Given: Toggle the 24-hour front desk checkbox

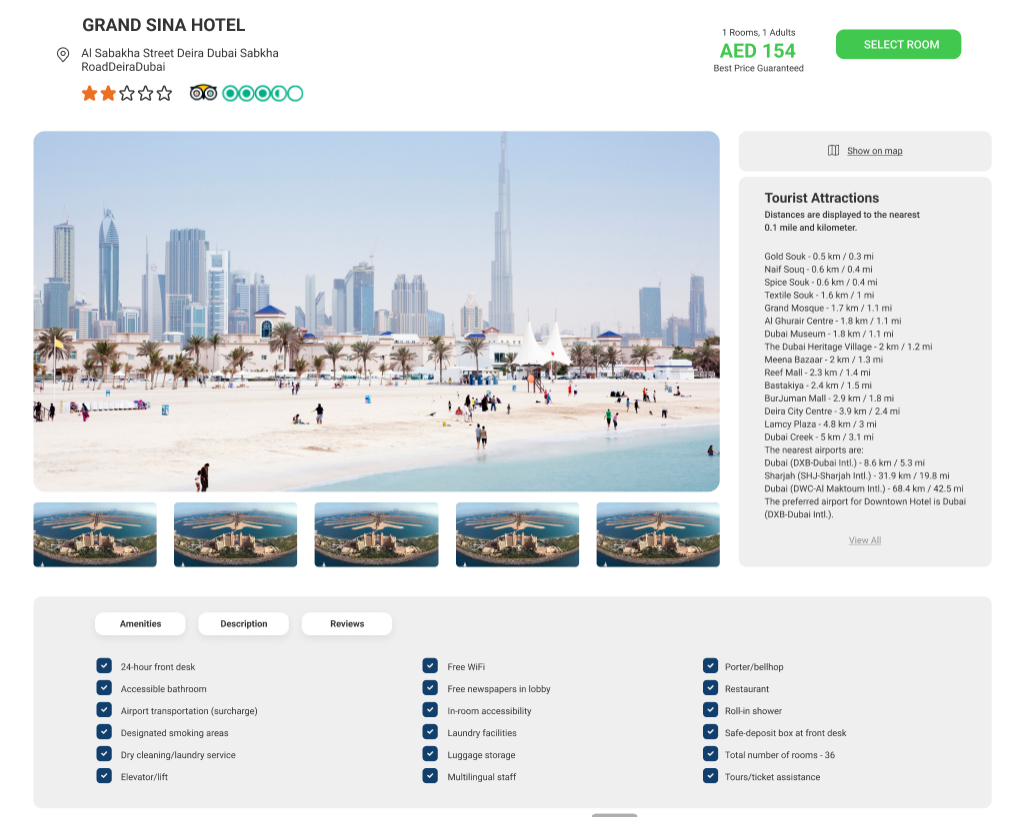Looking at the screenshot, I should 104,666.
